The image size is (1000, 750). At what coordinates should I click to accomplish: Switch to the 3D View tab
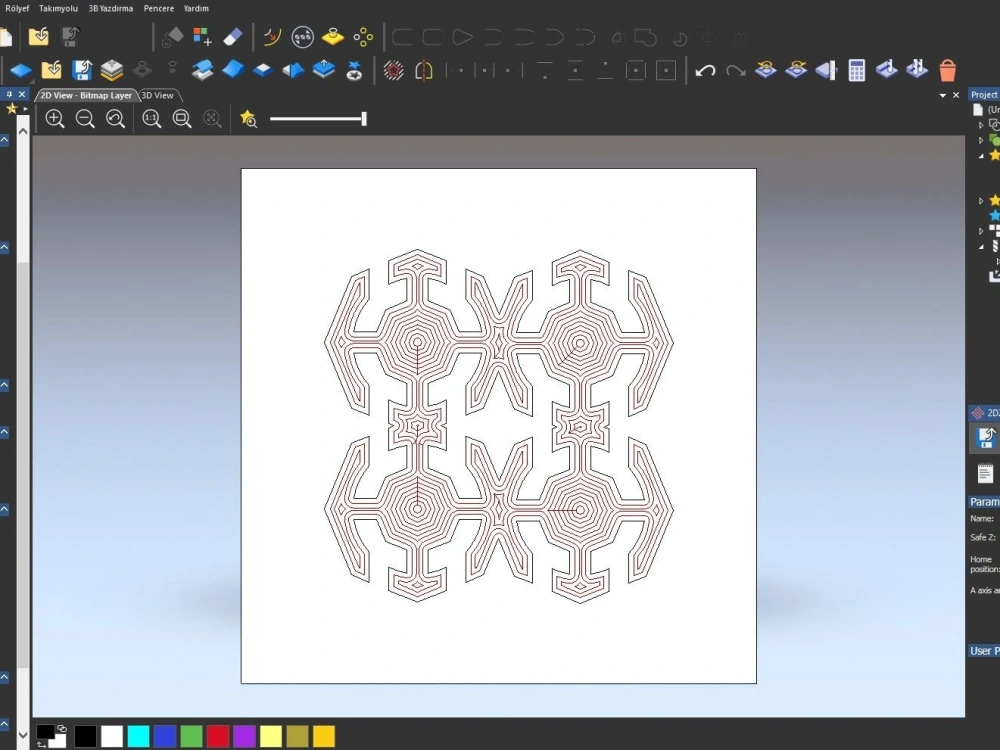click(x=158, y=95)
